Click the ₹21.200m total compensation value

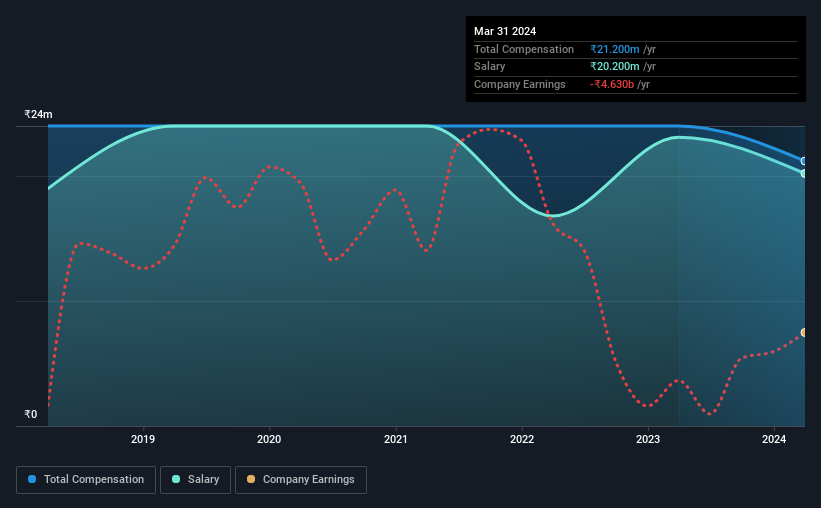click(615, 49)
